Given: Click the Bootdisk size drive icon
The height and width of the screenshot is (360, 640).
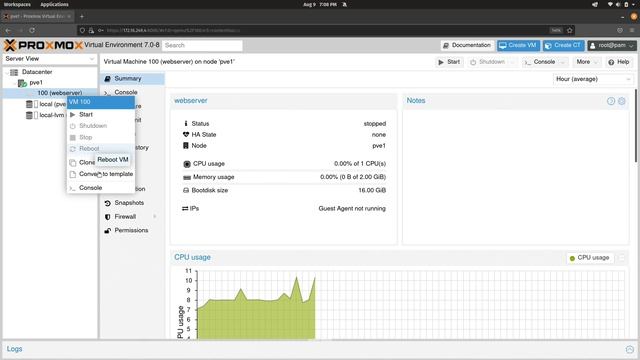Looking at the screenshot, I should coord(186,191).
